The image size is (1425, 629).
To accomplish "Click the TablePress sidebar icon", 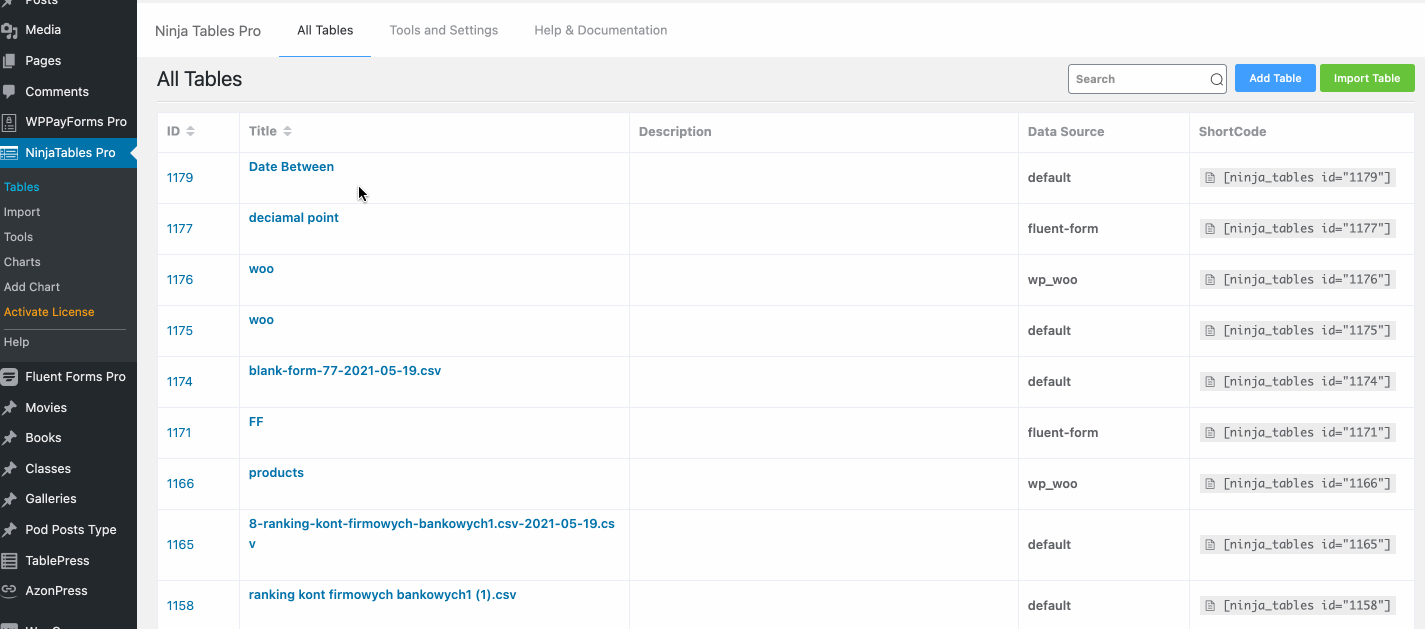I will (10, 561).
